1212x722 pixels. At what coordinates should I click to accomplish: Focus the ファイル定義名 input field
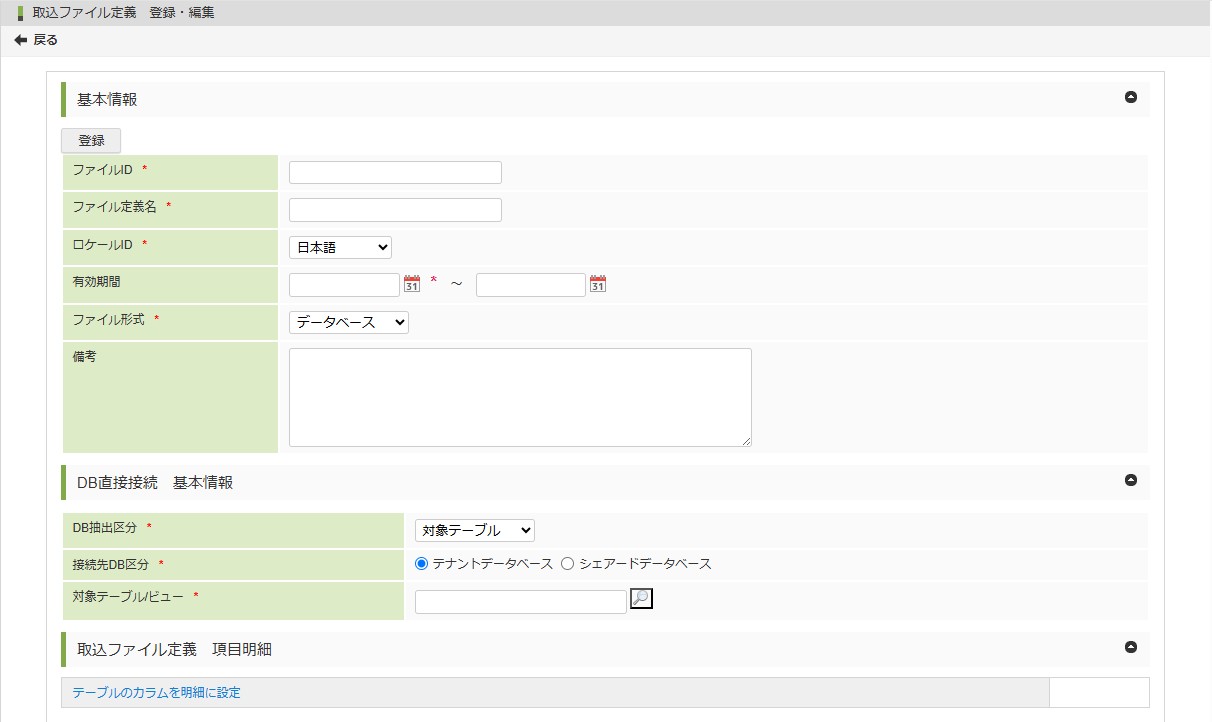click(395, 210)
